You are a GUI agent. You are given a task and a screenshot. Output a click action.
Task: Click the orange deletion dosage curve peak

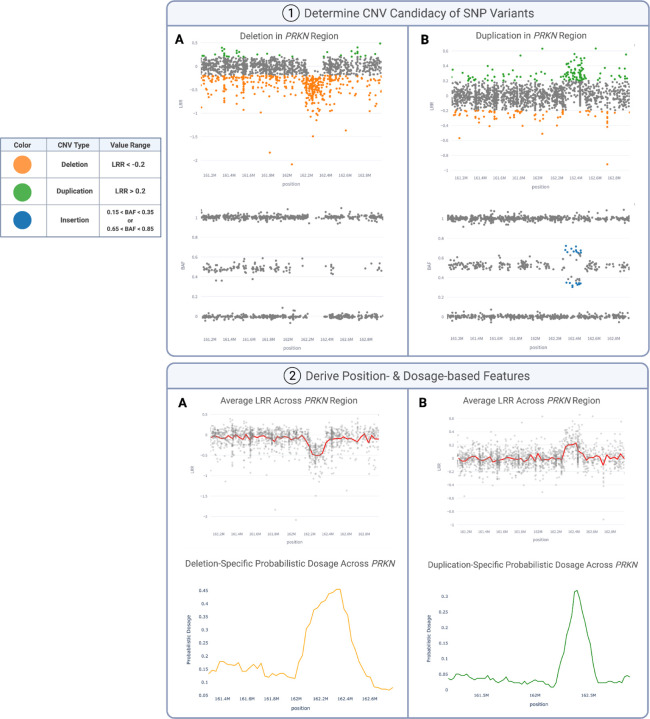coord(338,590)
